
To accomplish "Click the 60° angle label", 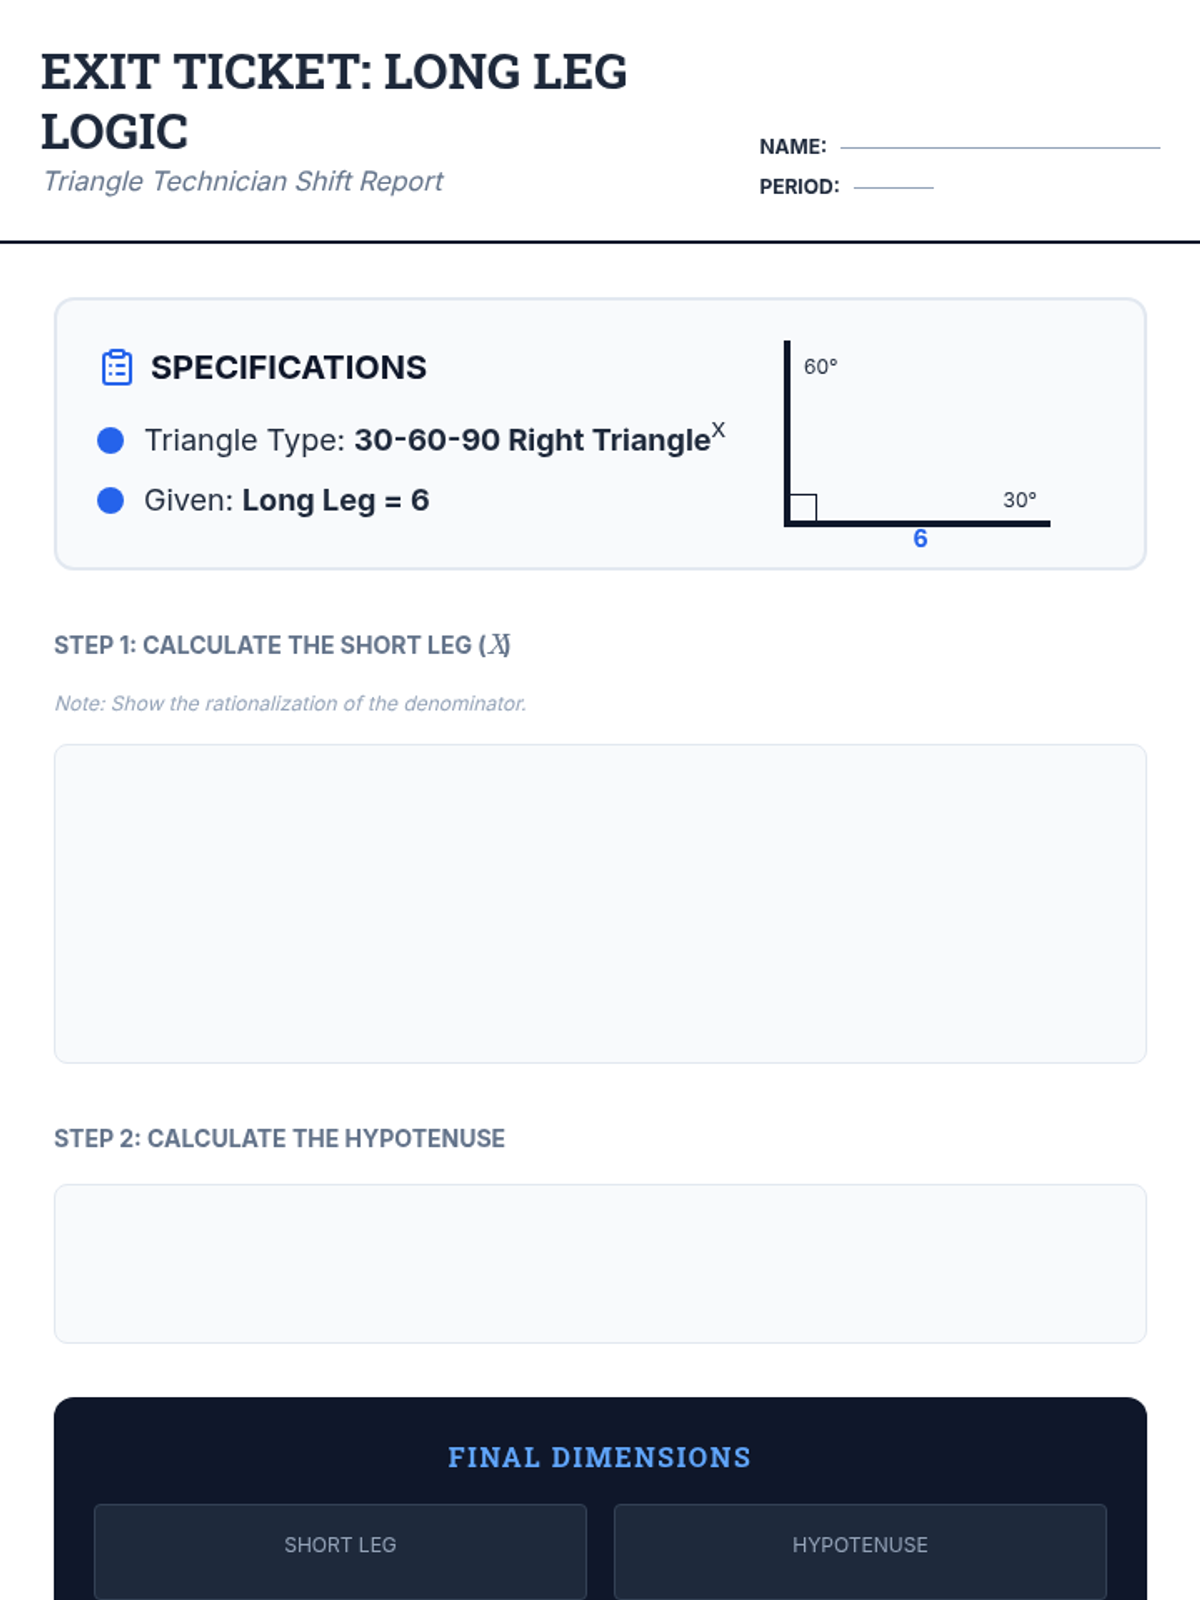I will 820,367.
